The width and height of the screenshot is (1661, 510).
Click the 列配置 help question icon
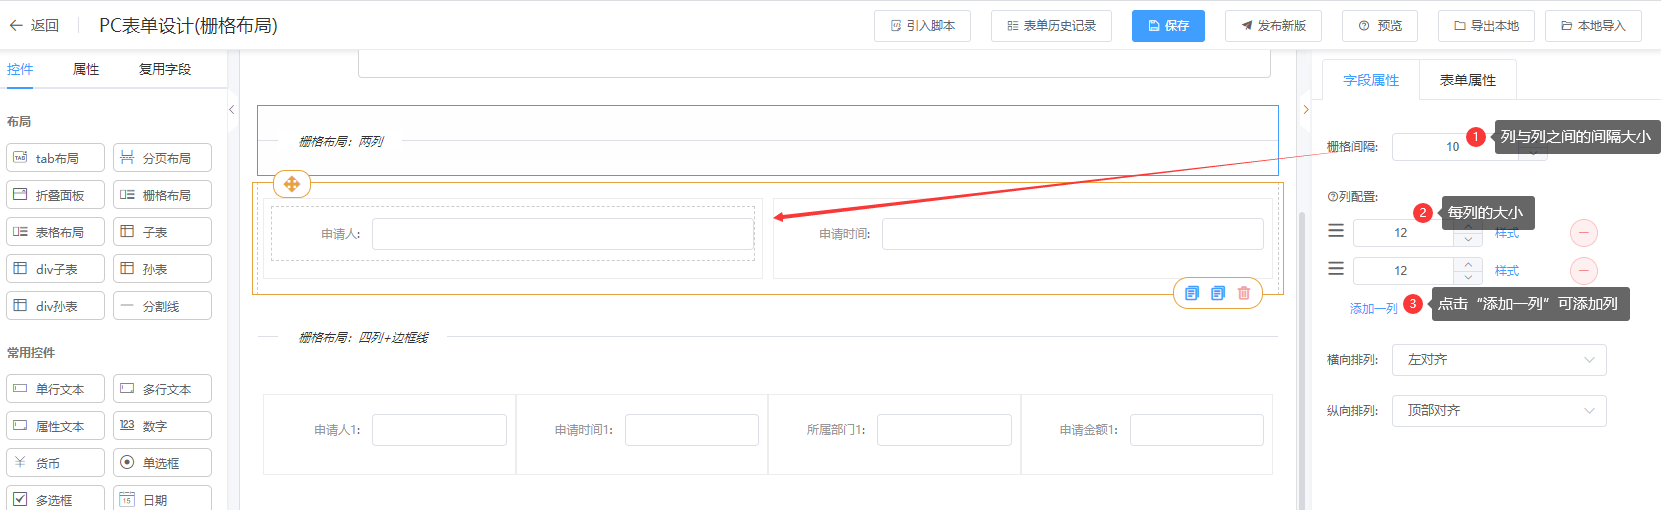pos(1332,197)
